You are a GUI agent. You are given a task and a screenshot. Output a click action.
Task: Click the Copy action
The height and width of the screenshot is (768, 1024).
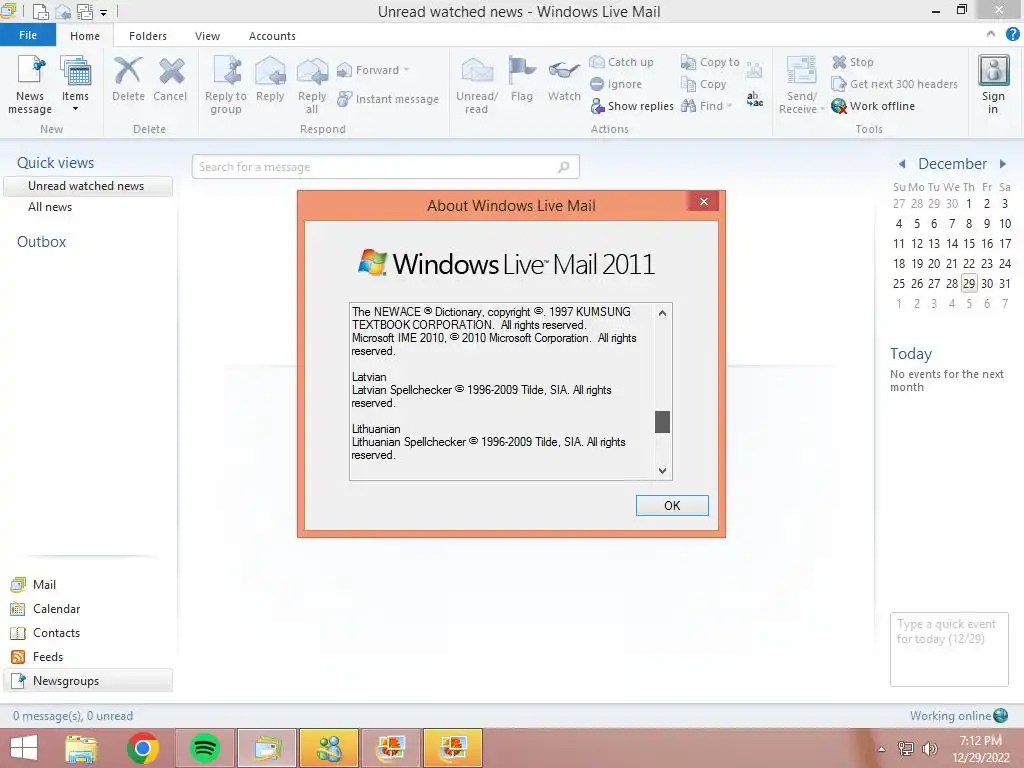(703, 84)
